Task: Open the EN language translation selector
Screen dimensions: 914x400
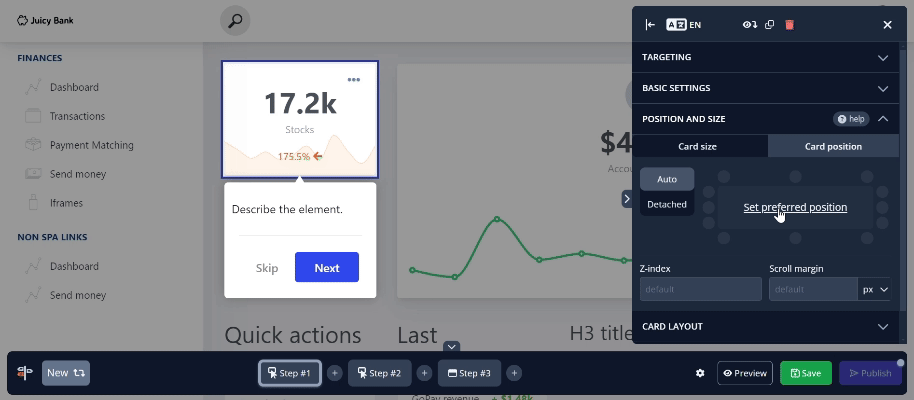Action: pos(684,25)
